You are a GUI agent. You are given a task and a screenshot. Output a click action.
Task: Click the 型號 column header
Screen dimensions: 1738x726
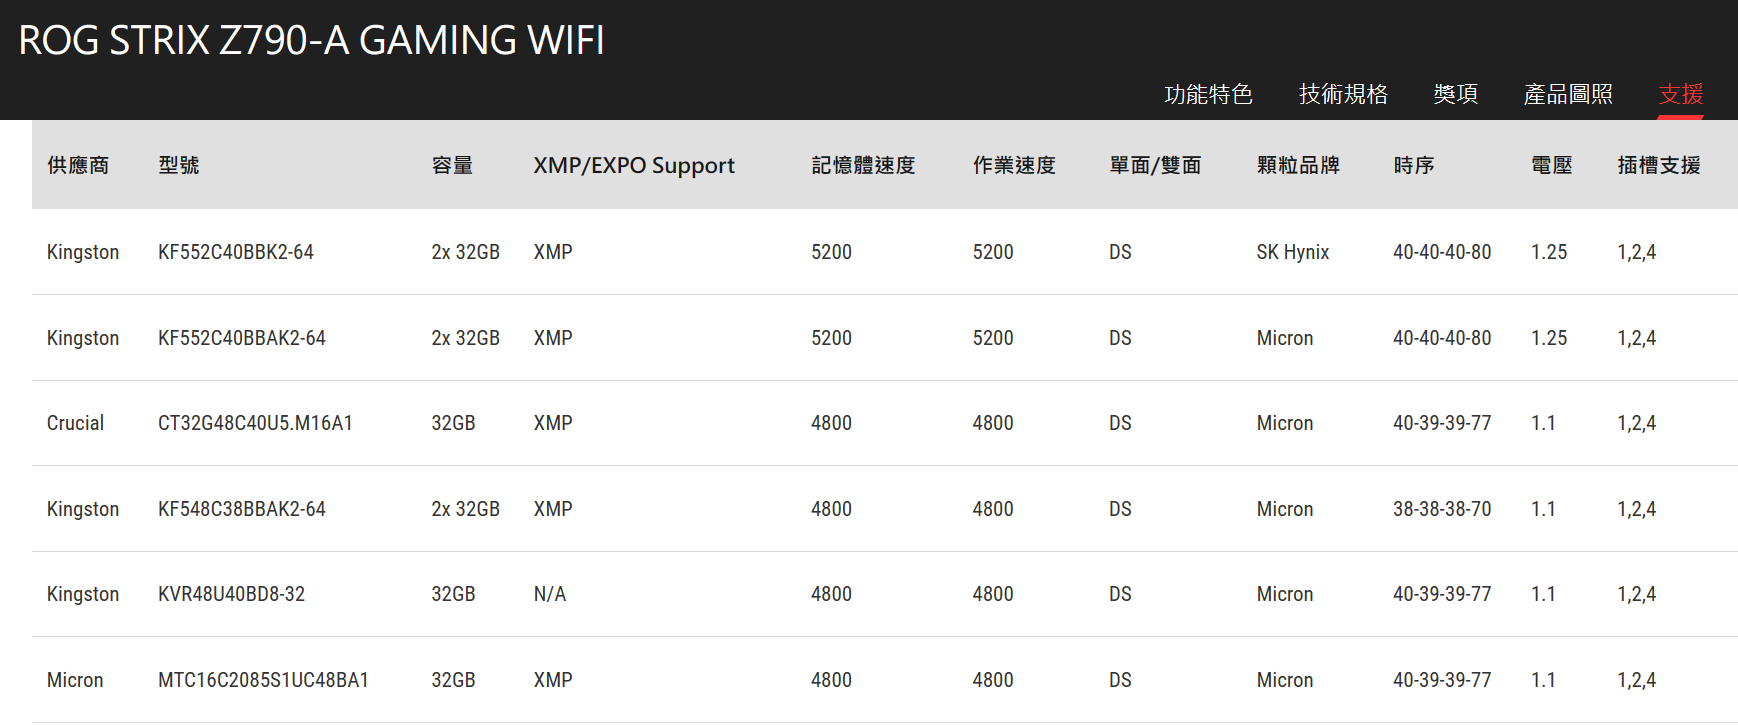(179, 165)
